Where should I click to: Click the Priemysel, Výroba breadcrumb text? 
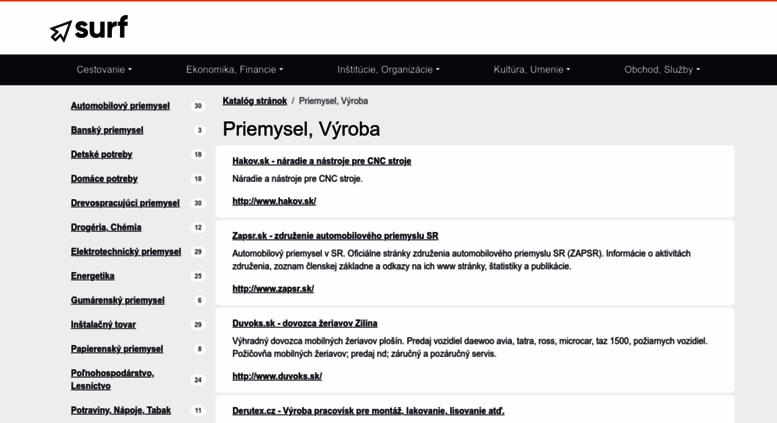point(333,101)
